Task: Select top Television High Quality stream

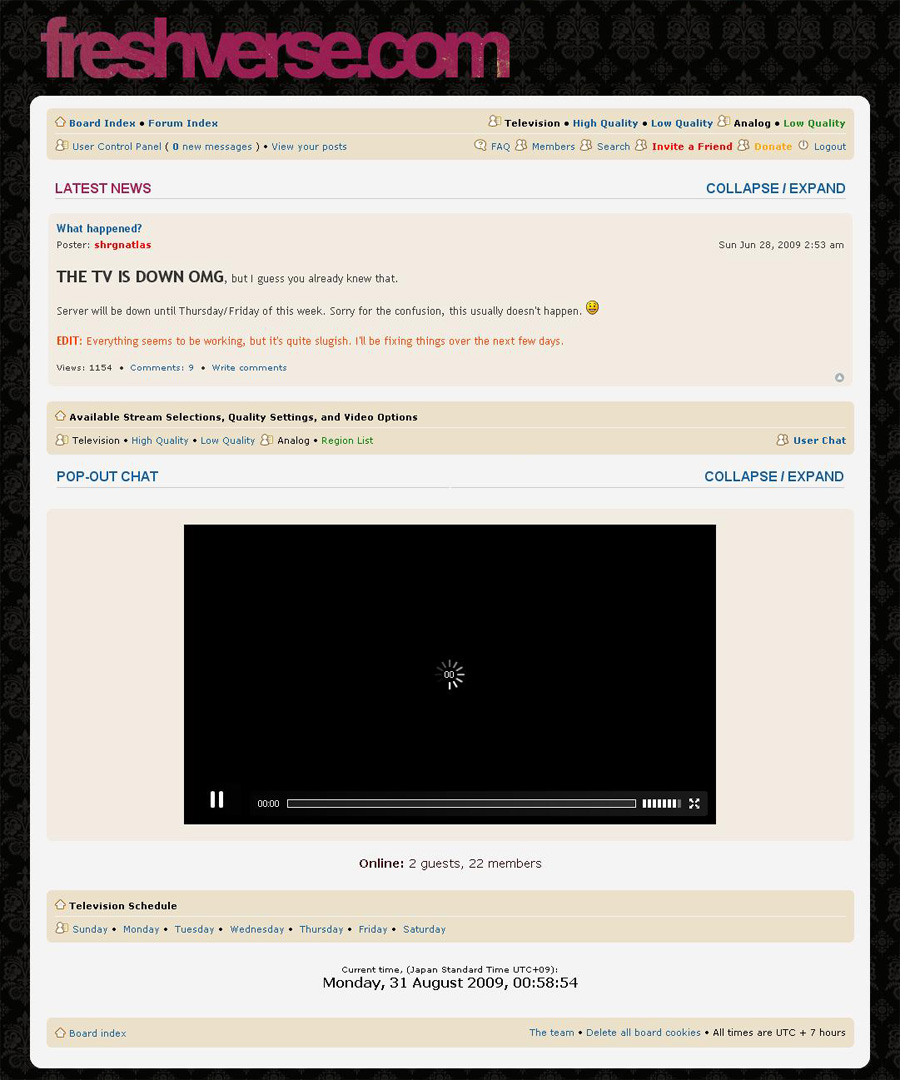Action: tap(605, 123)
